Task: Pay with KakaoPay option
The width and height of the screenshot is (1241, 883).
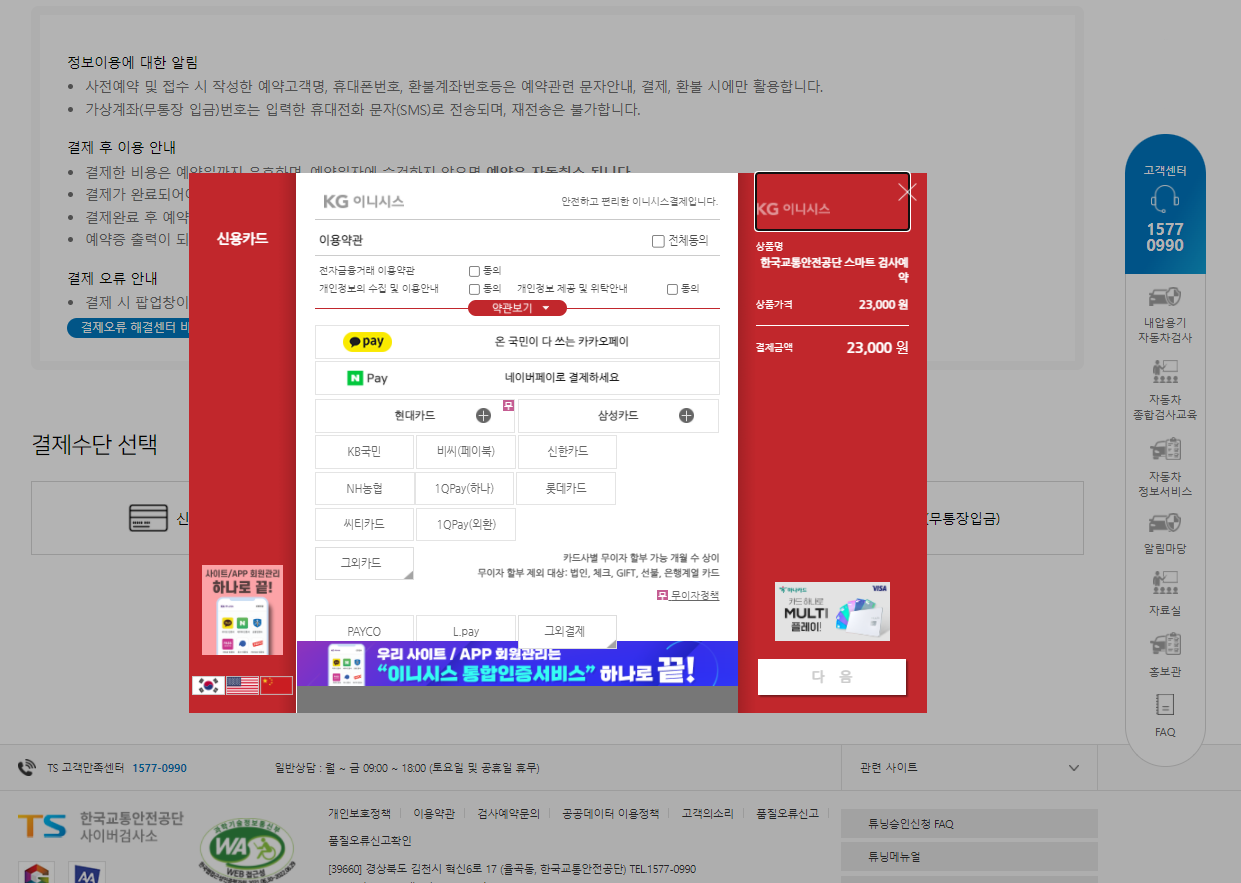Action: click(x=517, y=342)
